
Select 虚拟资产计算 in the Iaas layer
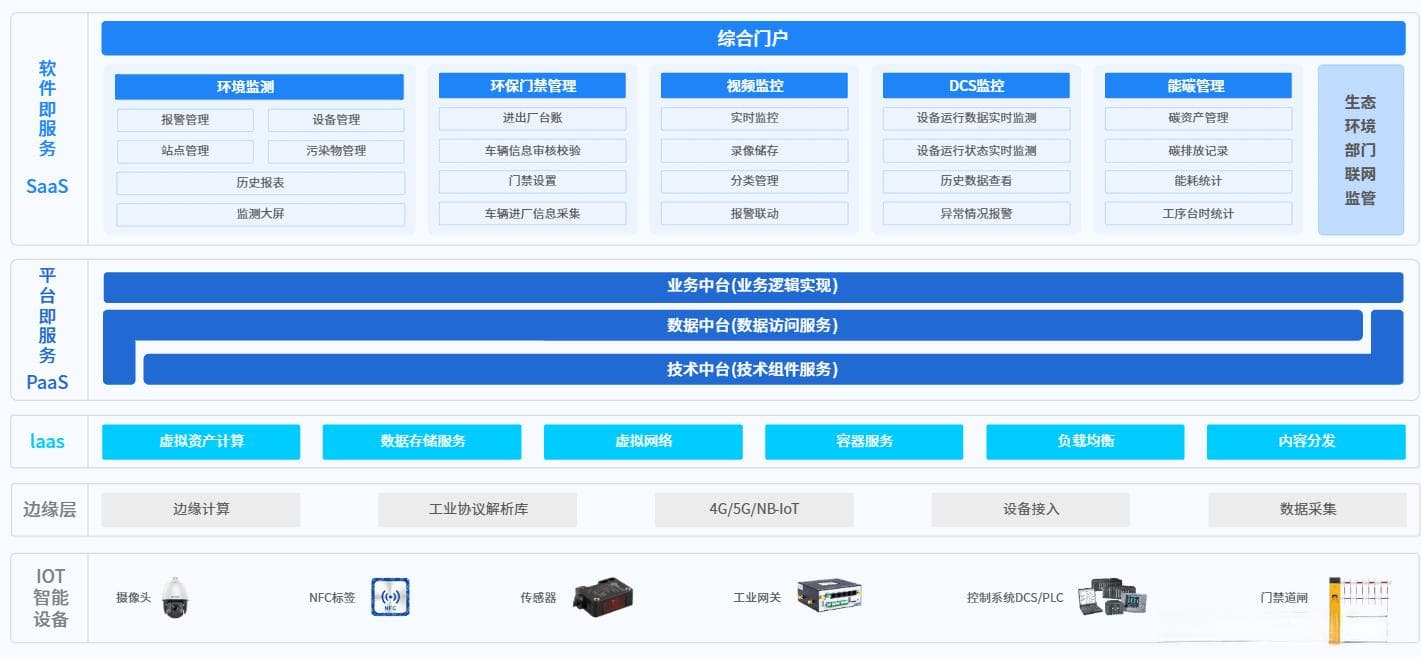pyautogui.click(x=201, y=441)
